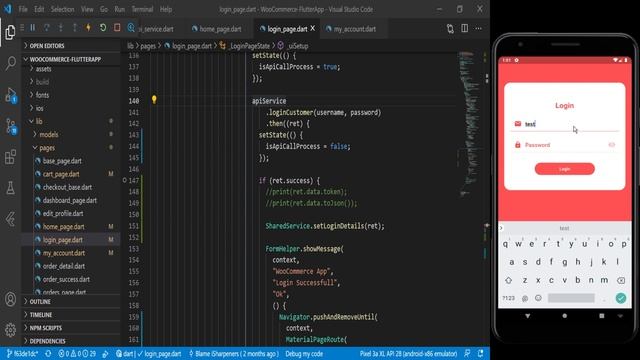Click the debug Step Into button
This screenshot has height=360, width=640.
(60, 28)
